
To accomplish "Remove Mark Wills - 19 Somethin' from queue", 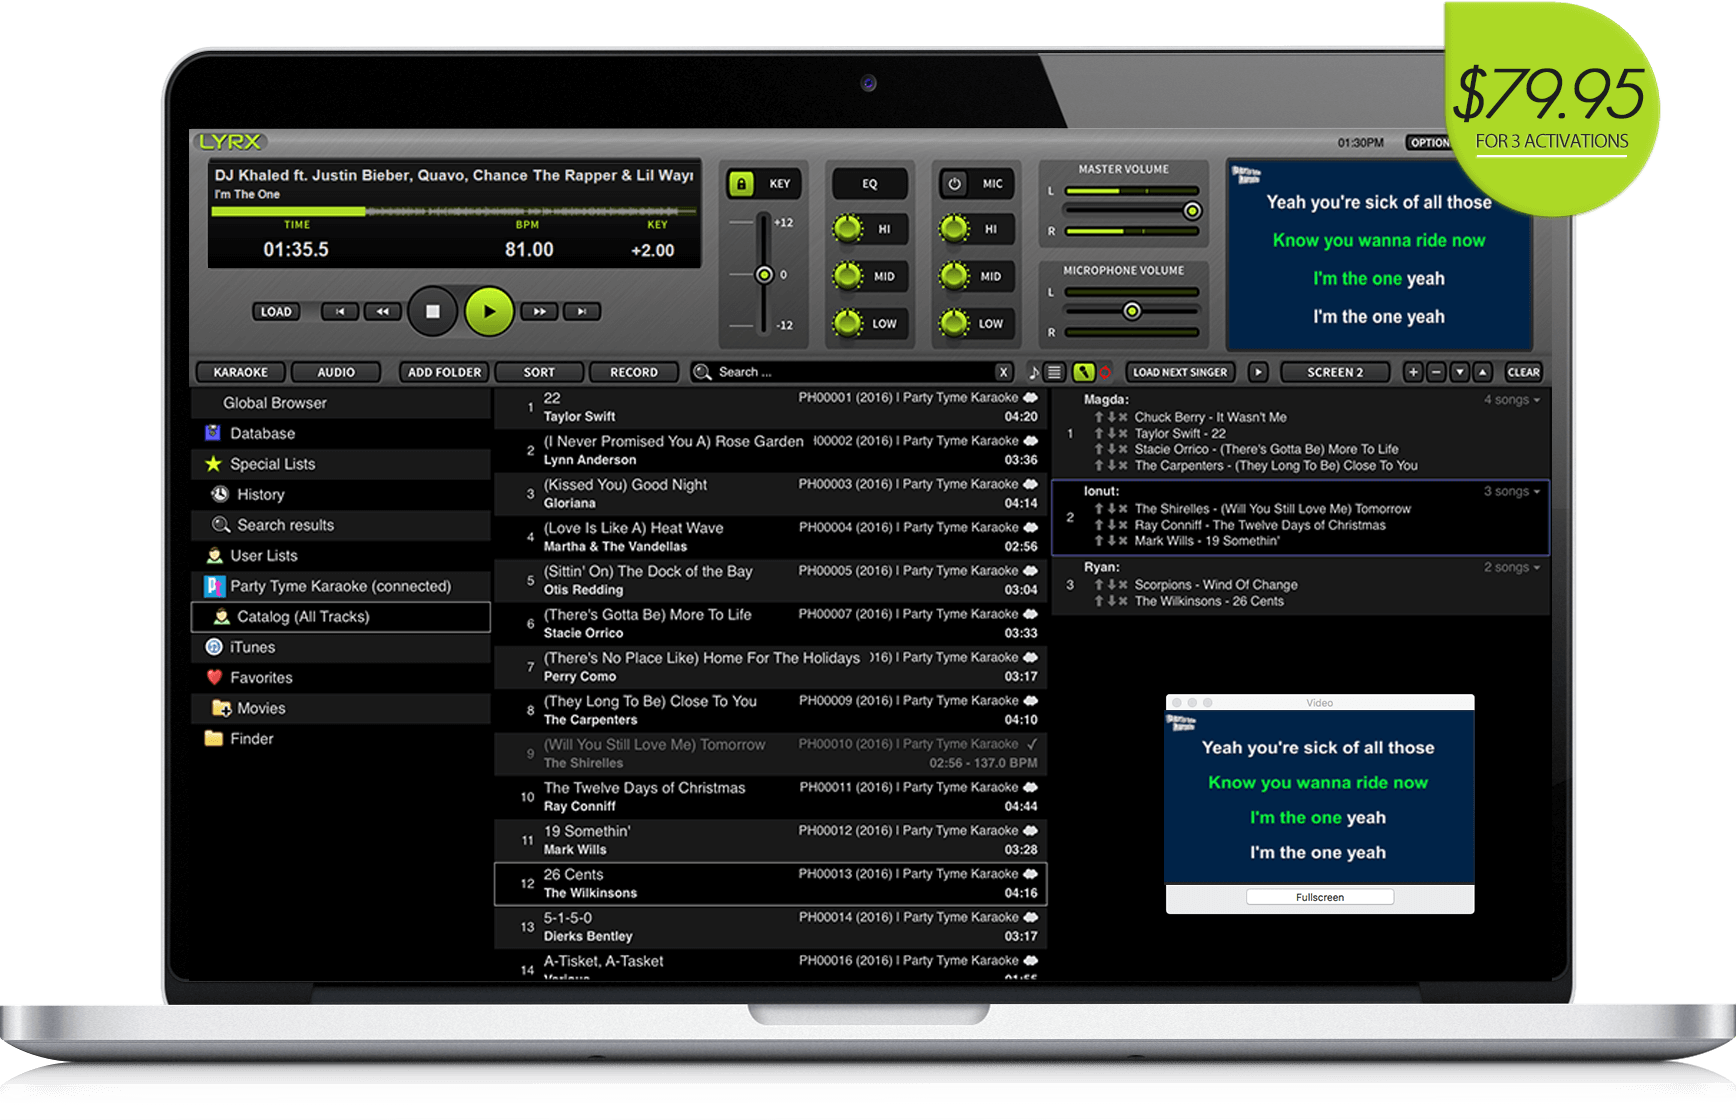I will click(x=1123, y=541).
